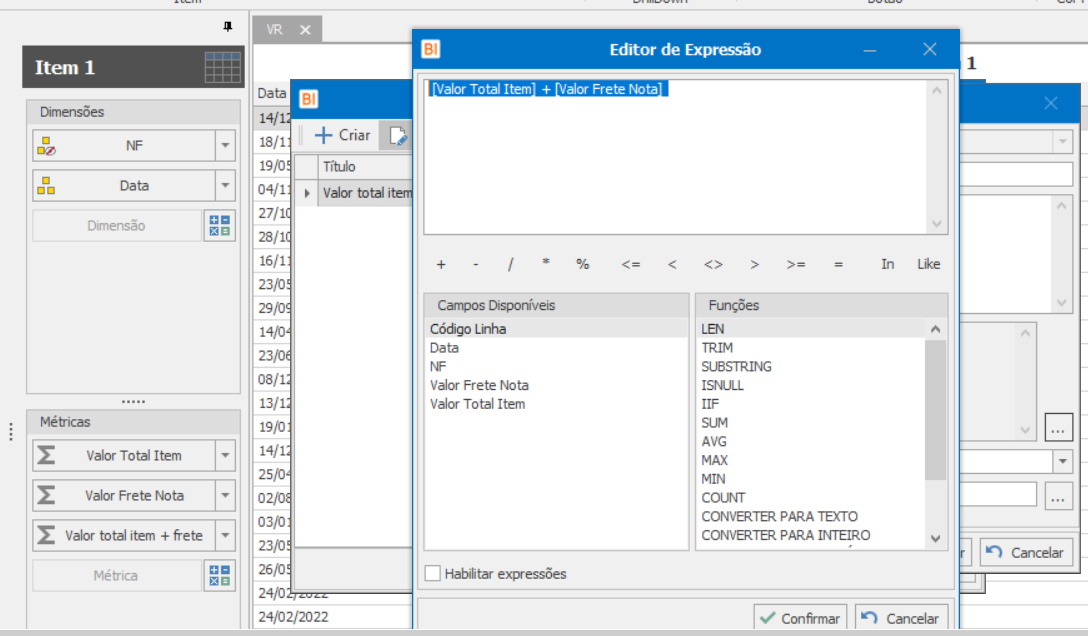Open NF dimension dropdown arrow

click(x=226, y=146)
